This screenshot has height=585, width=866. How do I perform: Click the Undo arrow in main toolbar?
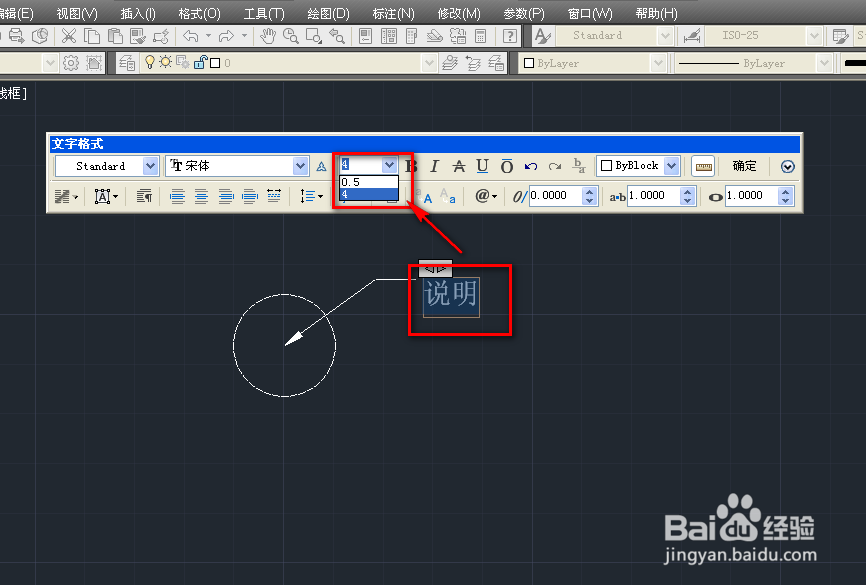191,36
